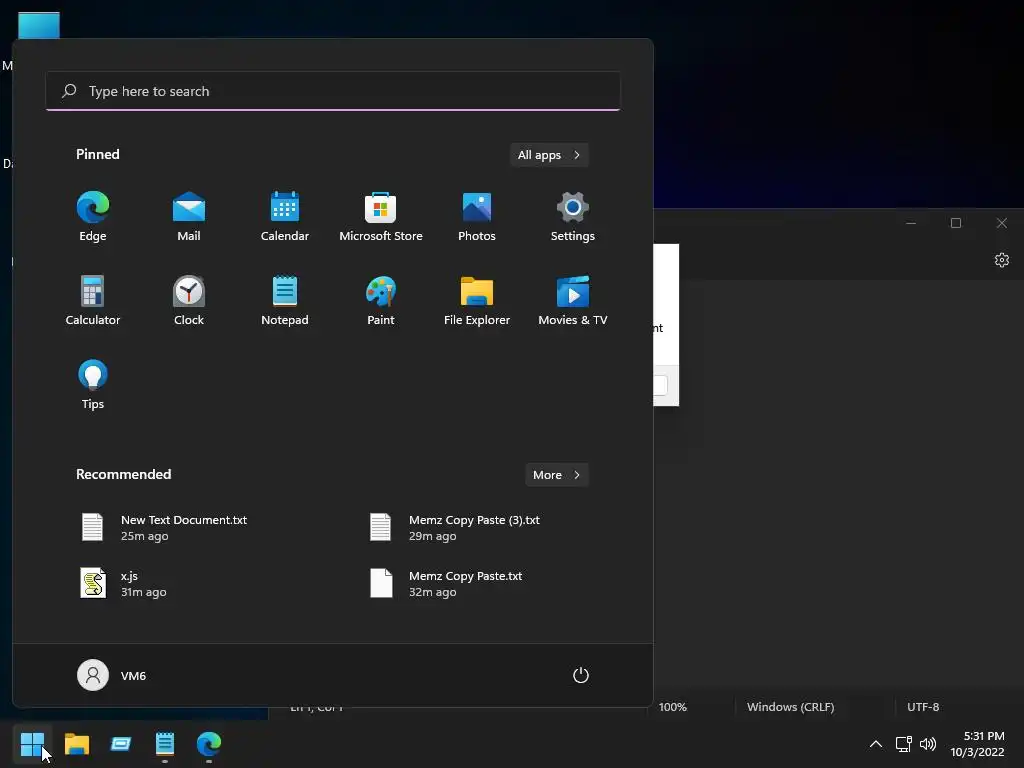The height and width of the screenshot is (768, 1024).
Task: Click the volume speaker tray icon
Action: click(x=927, y=744)
